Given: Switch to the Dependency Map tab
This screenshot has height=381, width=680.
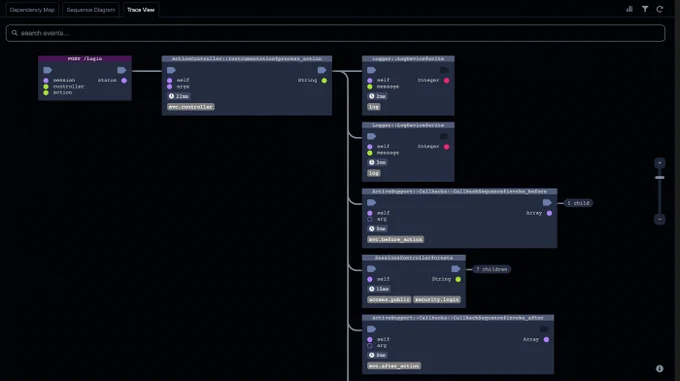Looking at the screenshot, I should click(32, 10).
